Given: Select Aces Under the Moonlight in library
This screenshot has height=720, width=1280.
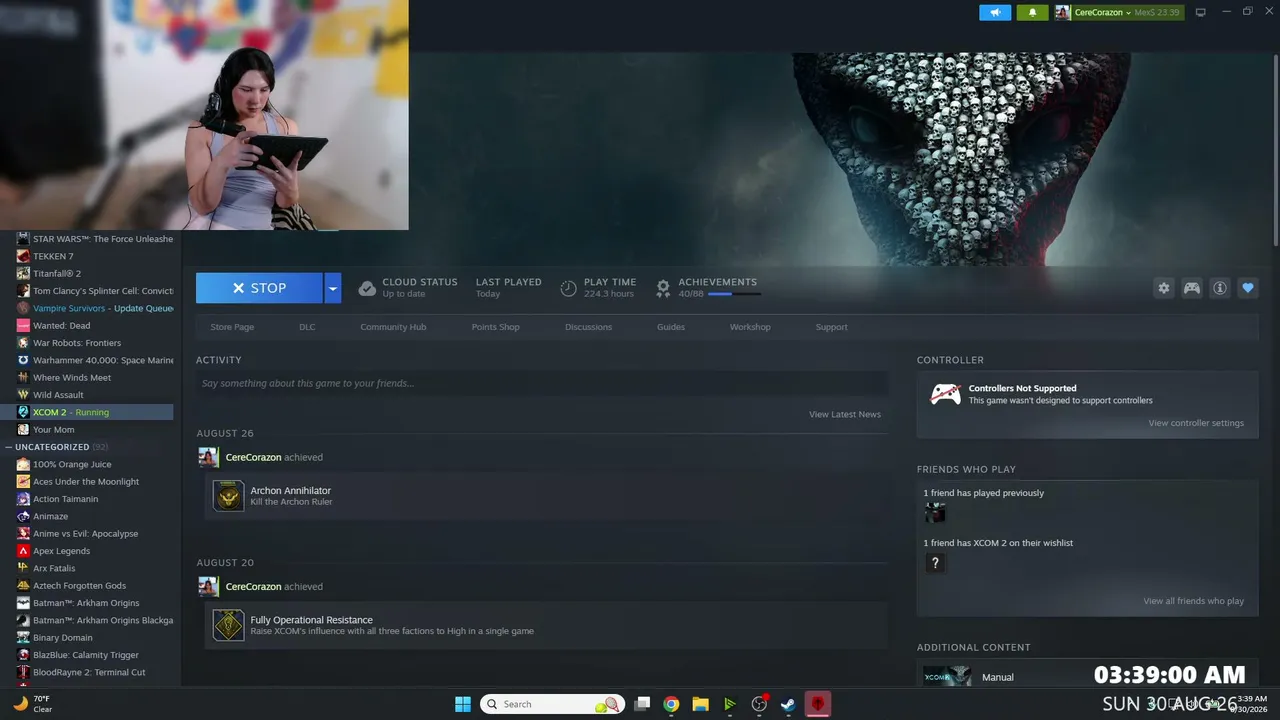Looking at the screenshot, I should tap(87, 482).
